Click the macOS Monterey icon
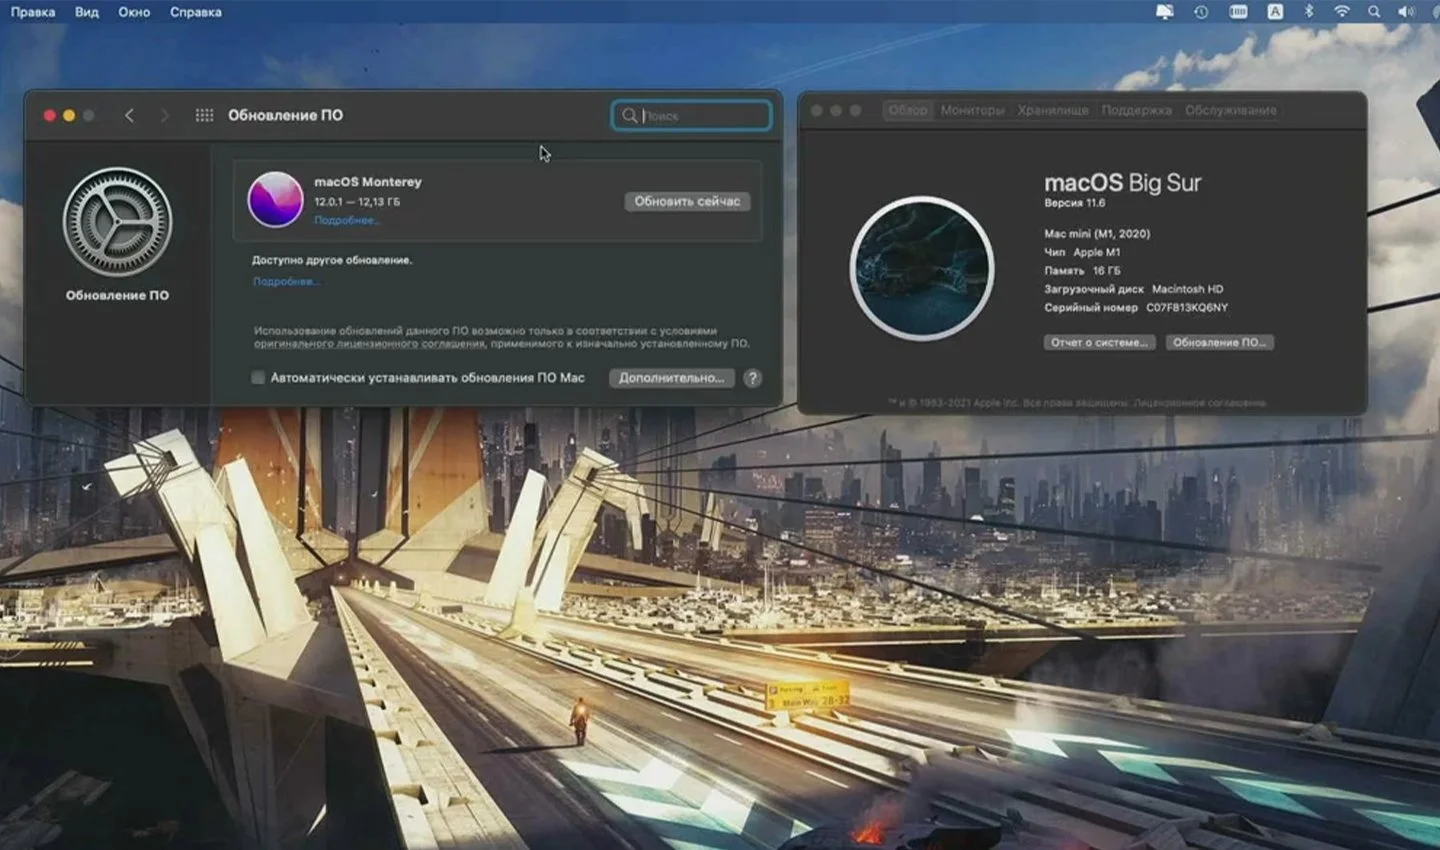This screenshot has height=850, width=1440. 275,199
